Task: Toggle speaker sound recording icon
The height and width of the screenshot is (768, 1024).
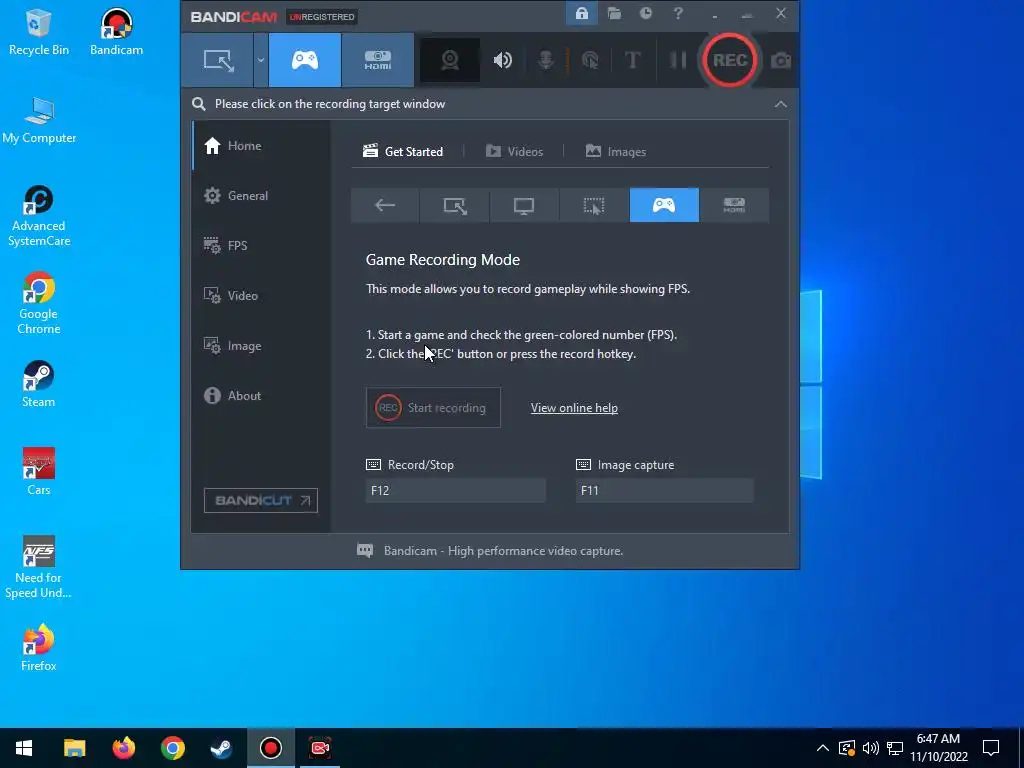Action: pyautogui.click(x=502, y=60)
